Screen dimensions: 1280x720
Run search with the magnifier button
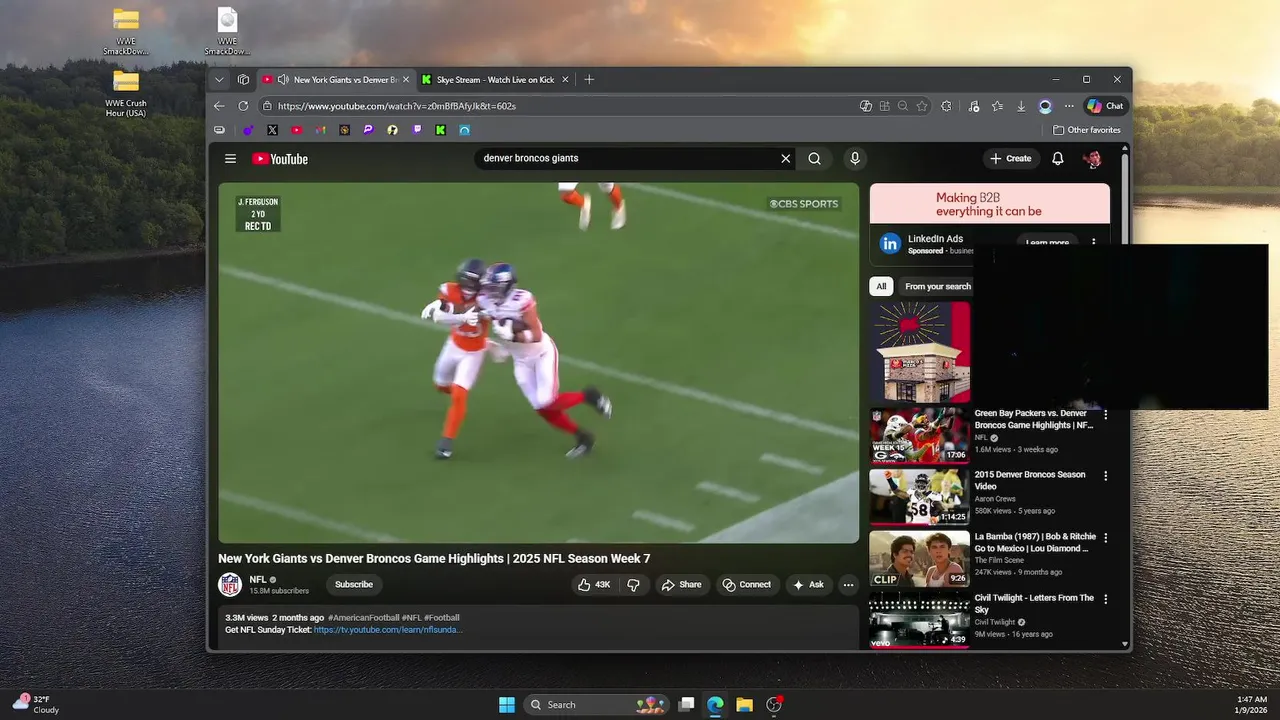point(815,158)
